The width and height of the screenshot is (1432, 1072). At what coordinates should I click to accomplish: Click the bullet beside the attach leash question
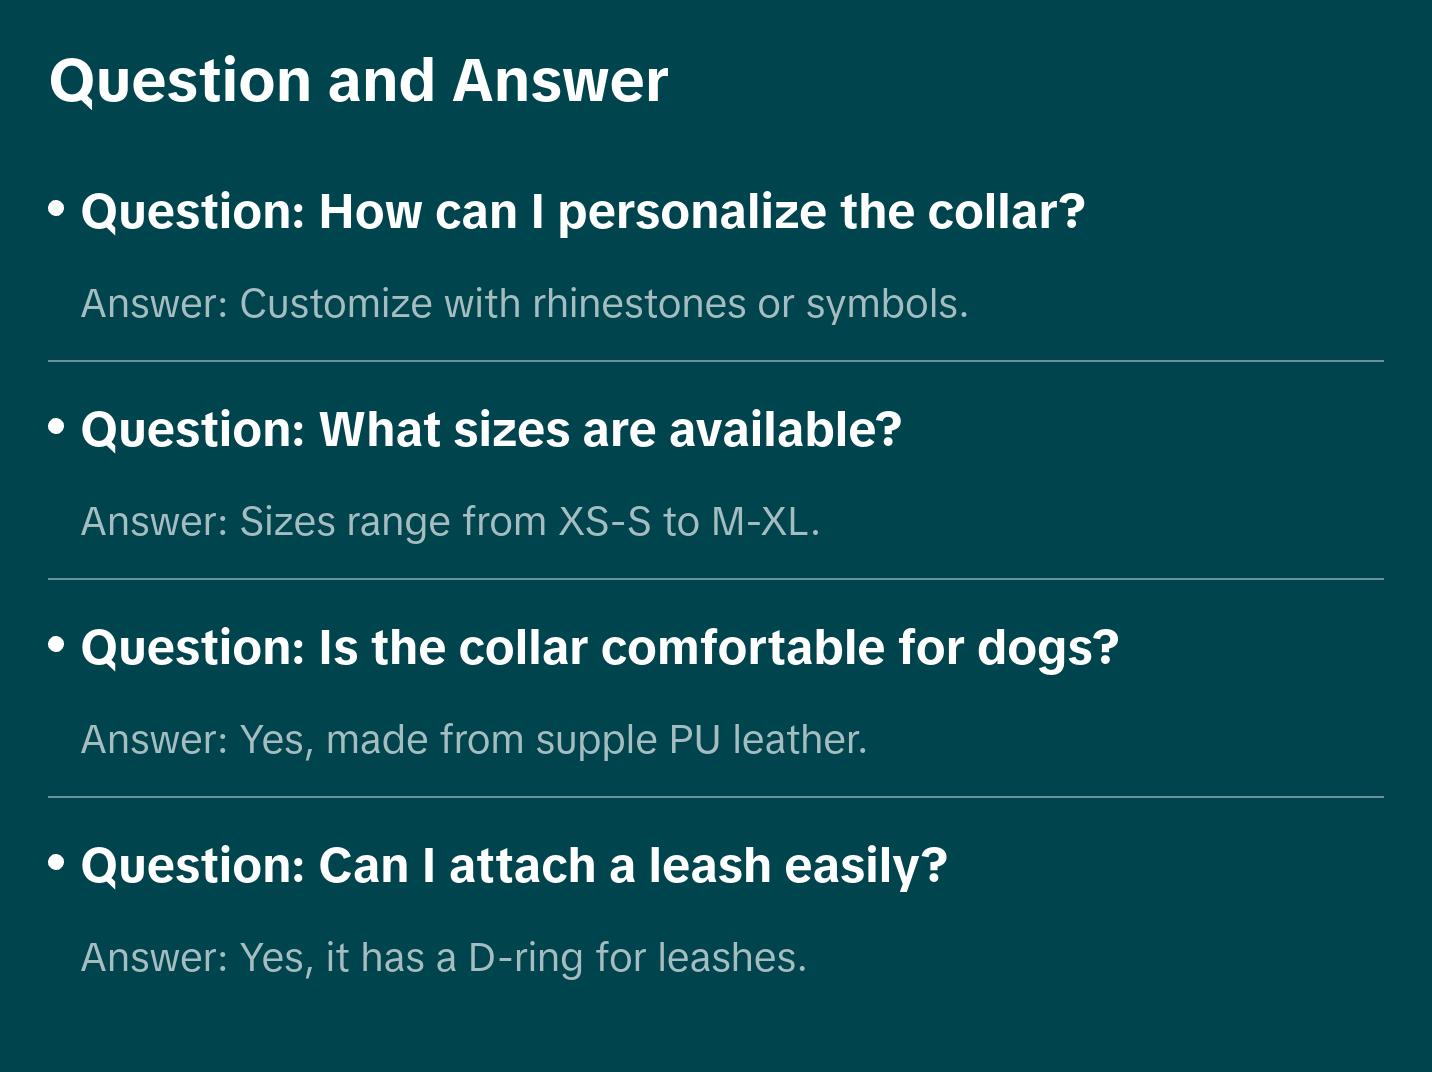(57, 863)
